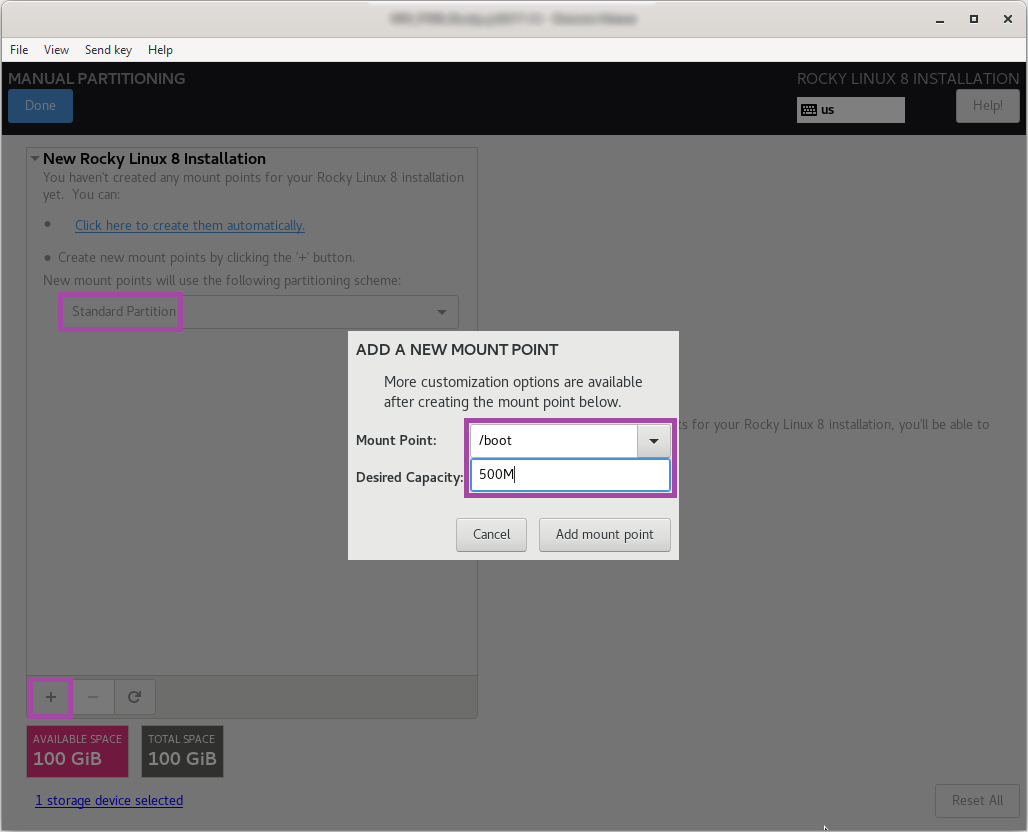Click the minus remove mount point icon
Screen dimensions: 1028x832
point(92,697)
